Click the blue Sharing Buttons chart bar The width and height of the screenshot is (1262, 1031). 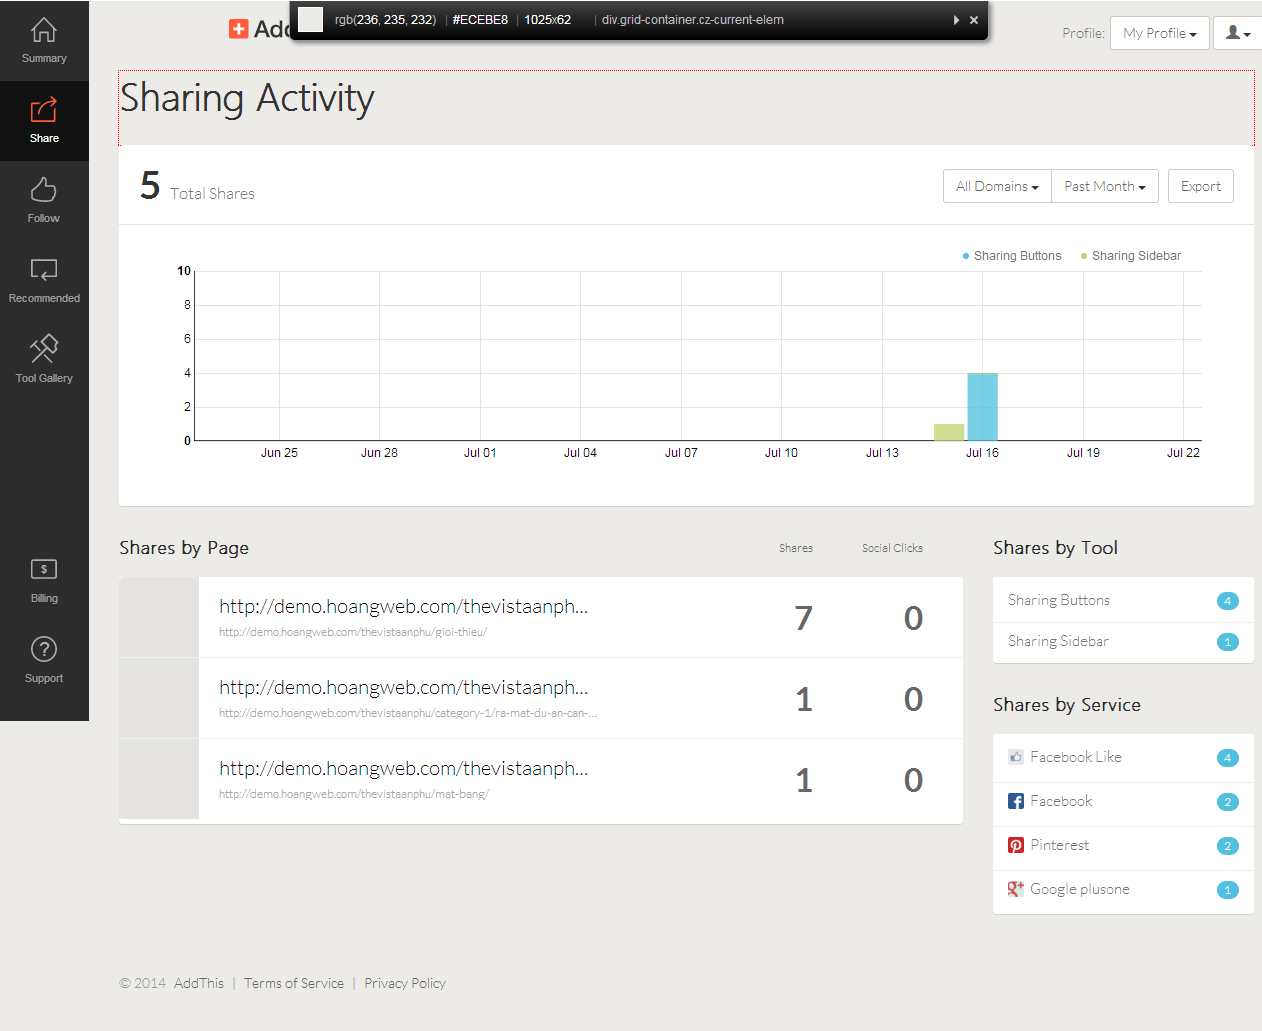(982, 407)
